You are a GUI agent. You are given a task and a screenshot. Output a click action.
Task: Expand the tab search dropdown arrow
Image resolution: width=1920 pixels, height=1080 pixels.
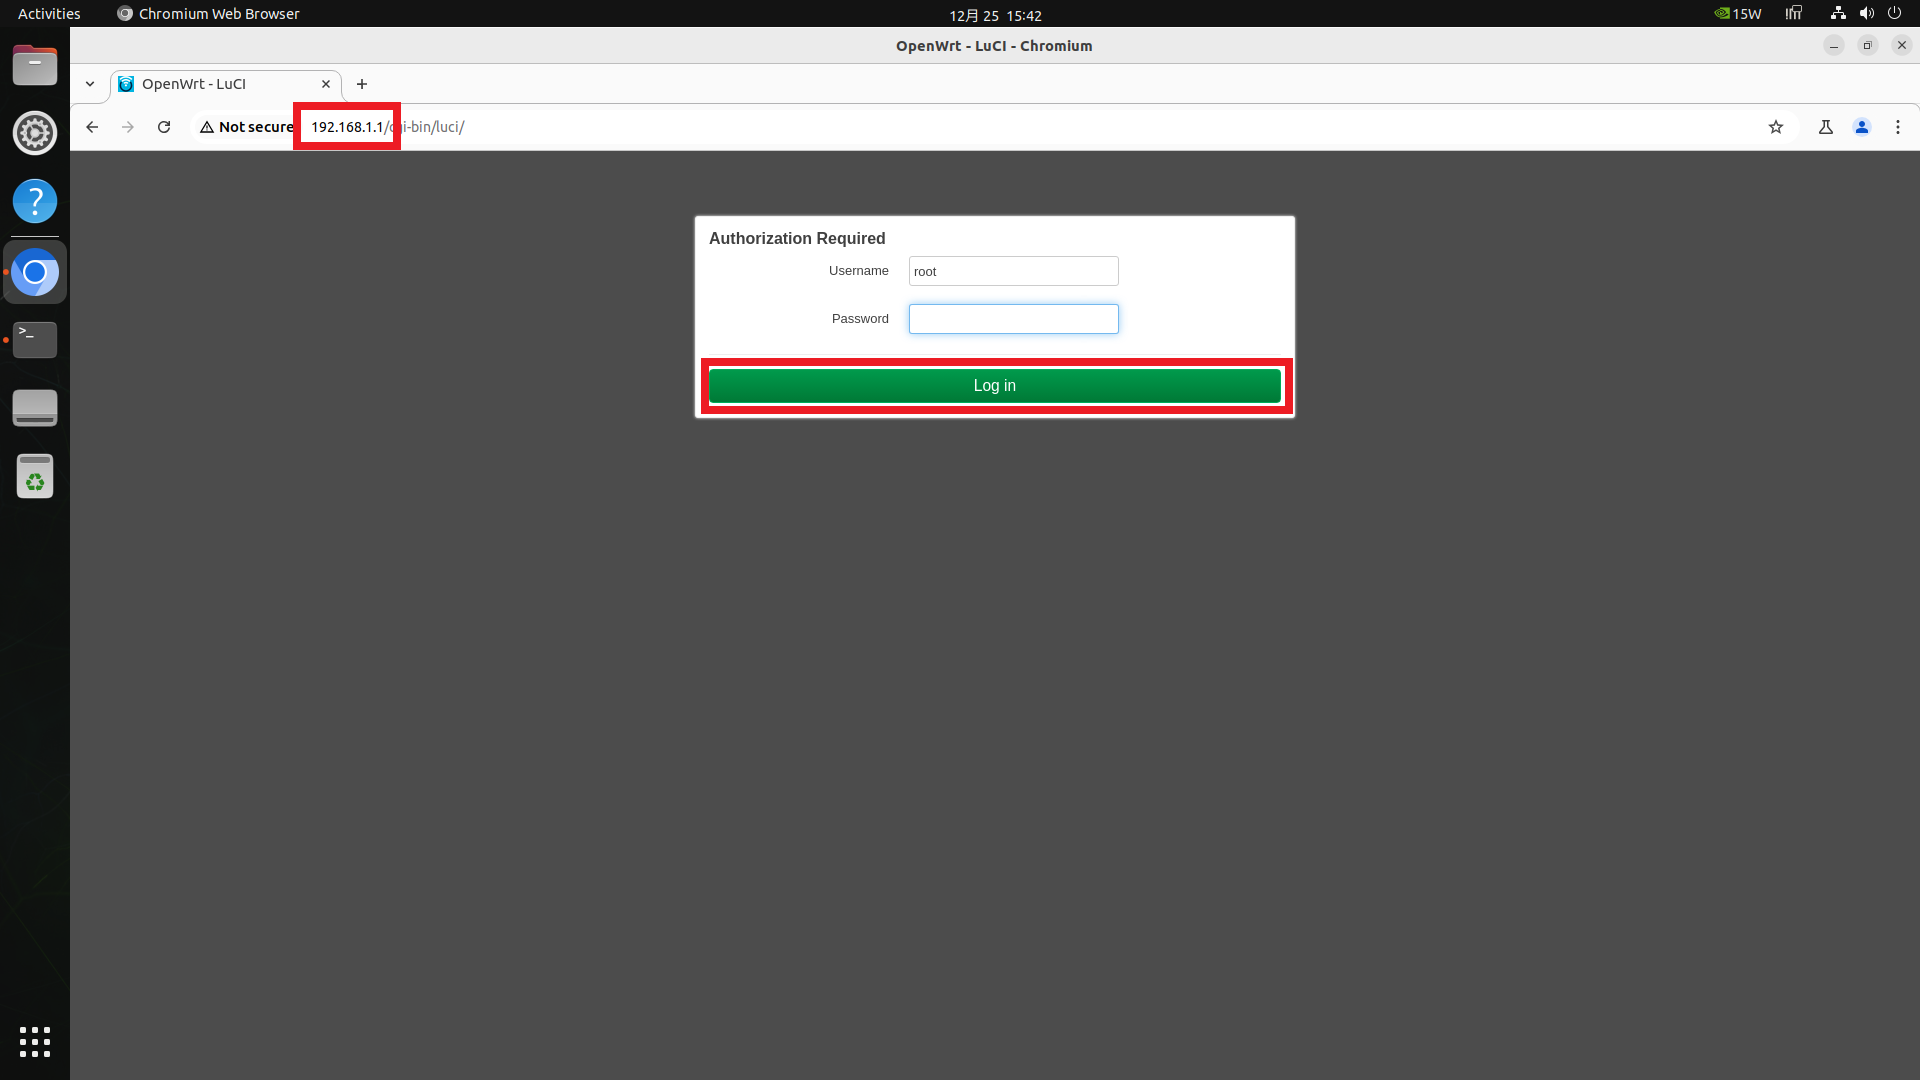tap(90, 84)
